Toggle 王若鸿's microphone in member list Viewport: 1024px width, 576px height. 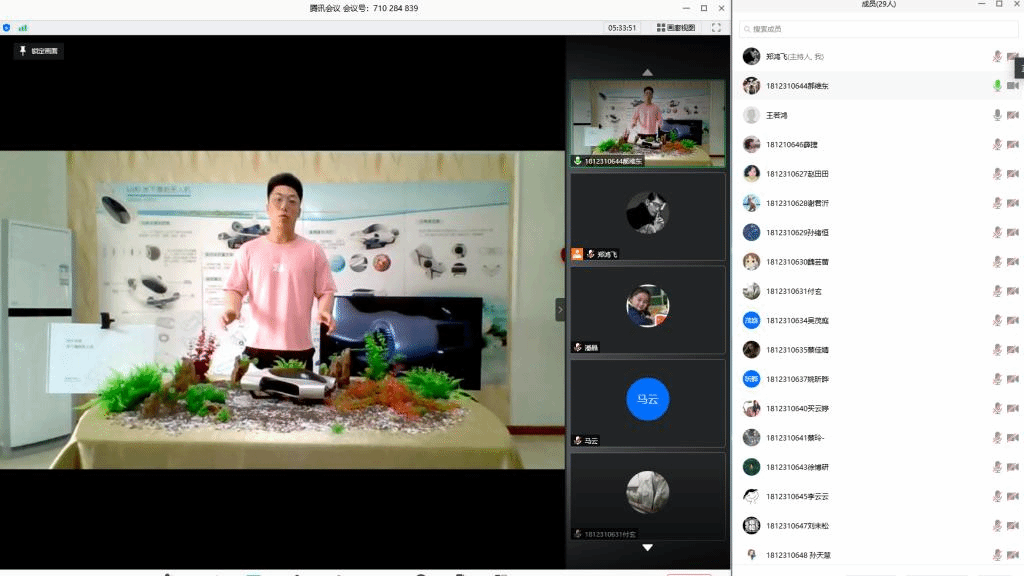pos(997,115)
